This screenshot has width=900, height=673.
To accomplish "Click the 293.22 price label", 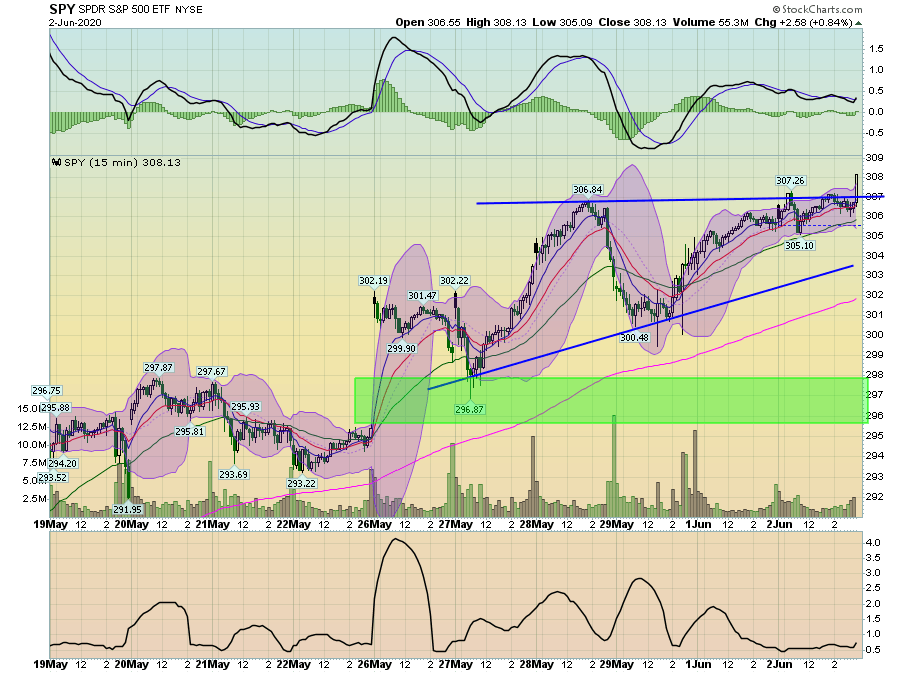I will tap(301, 484).
